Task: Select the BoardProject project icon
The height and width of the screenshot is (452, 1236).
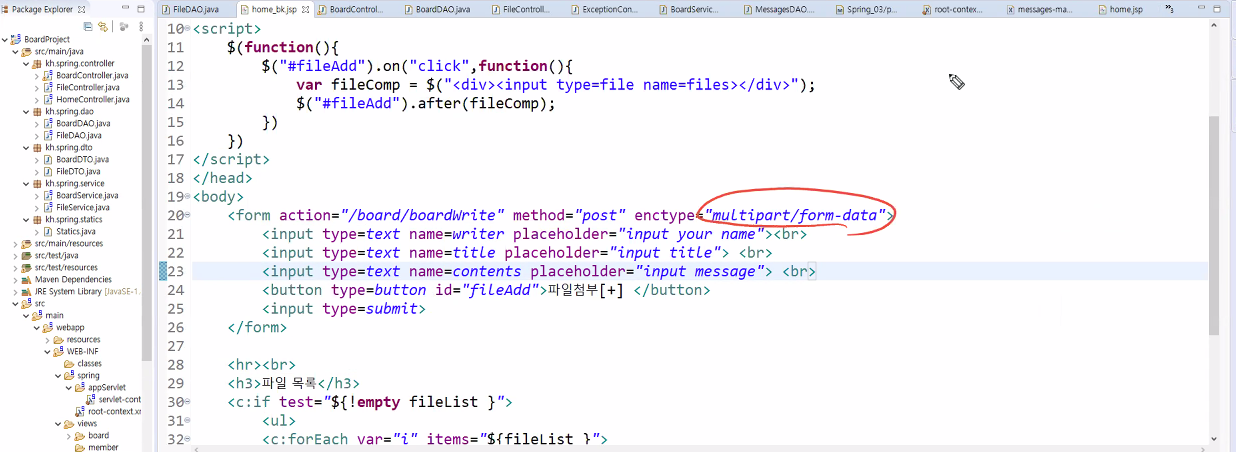Action: [16, 39]
